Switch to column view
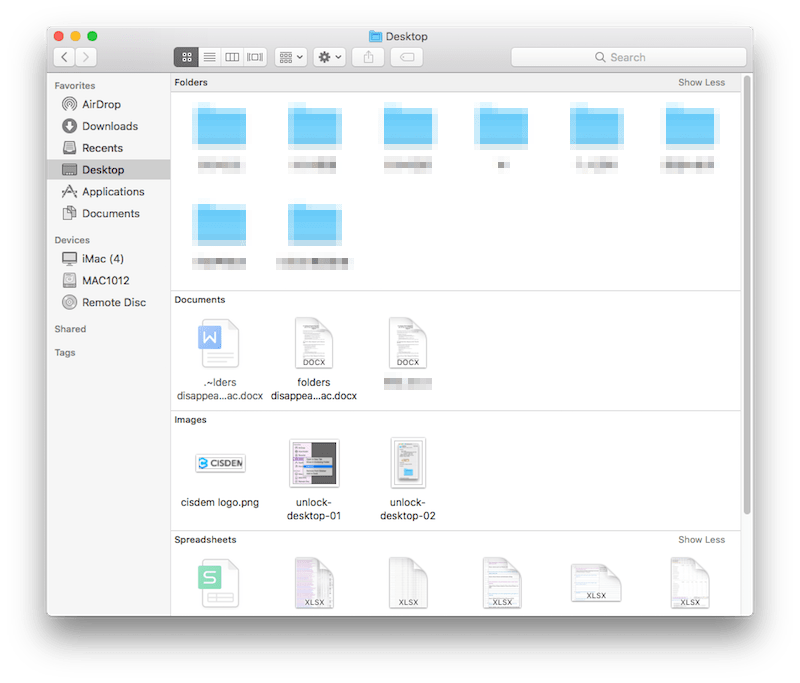The image size is (800, 683). pyautogui.click(x=231, y=57)
